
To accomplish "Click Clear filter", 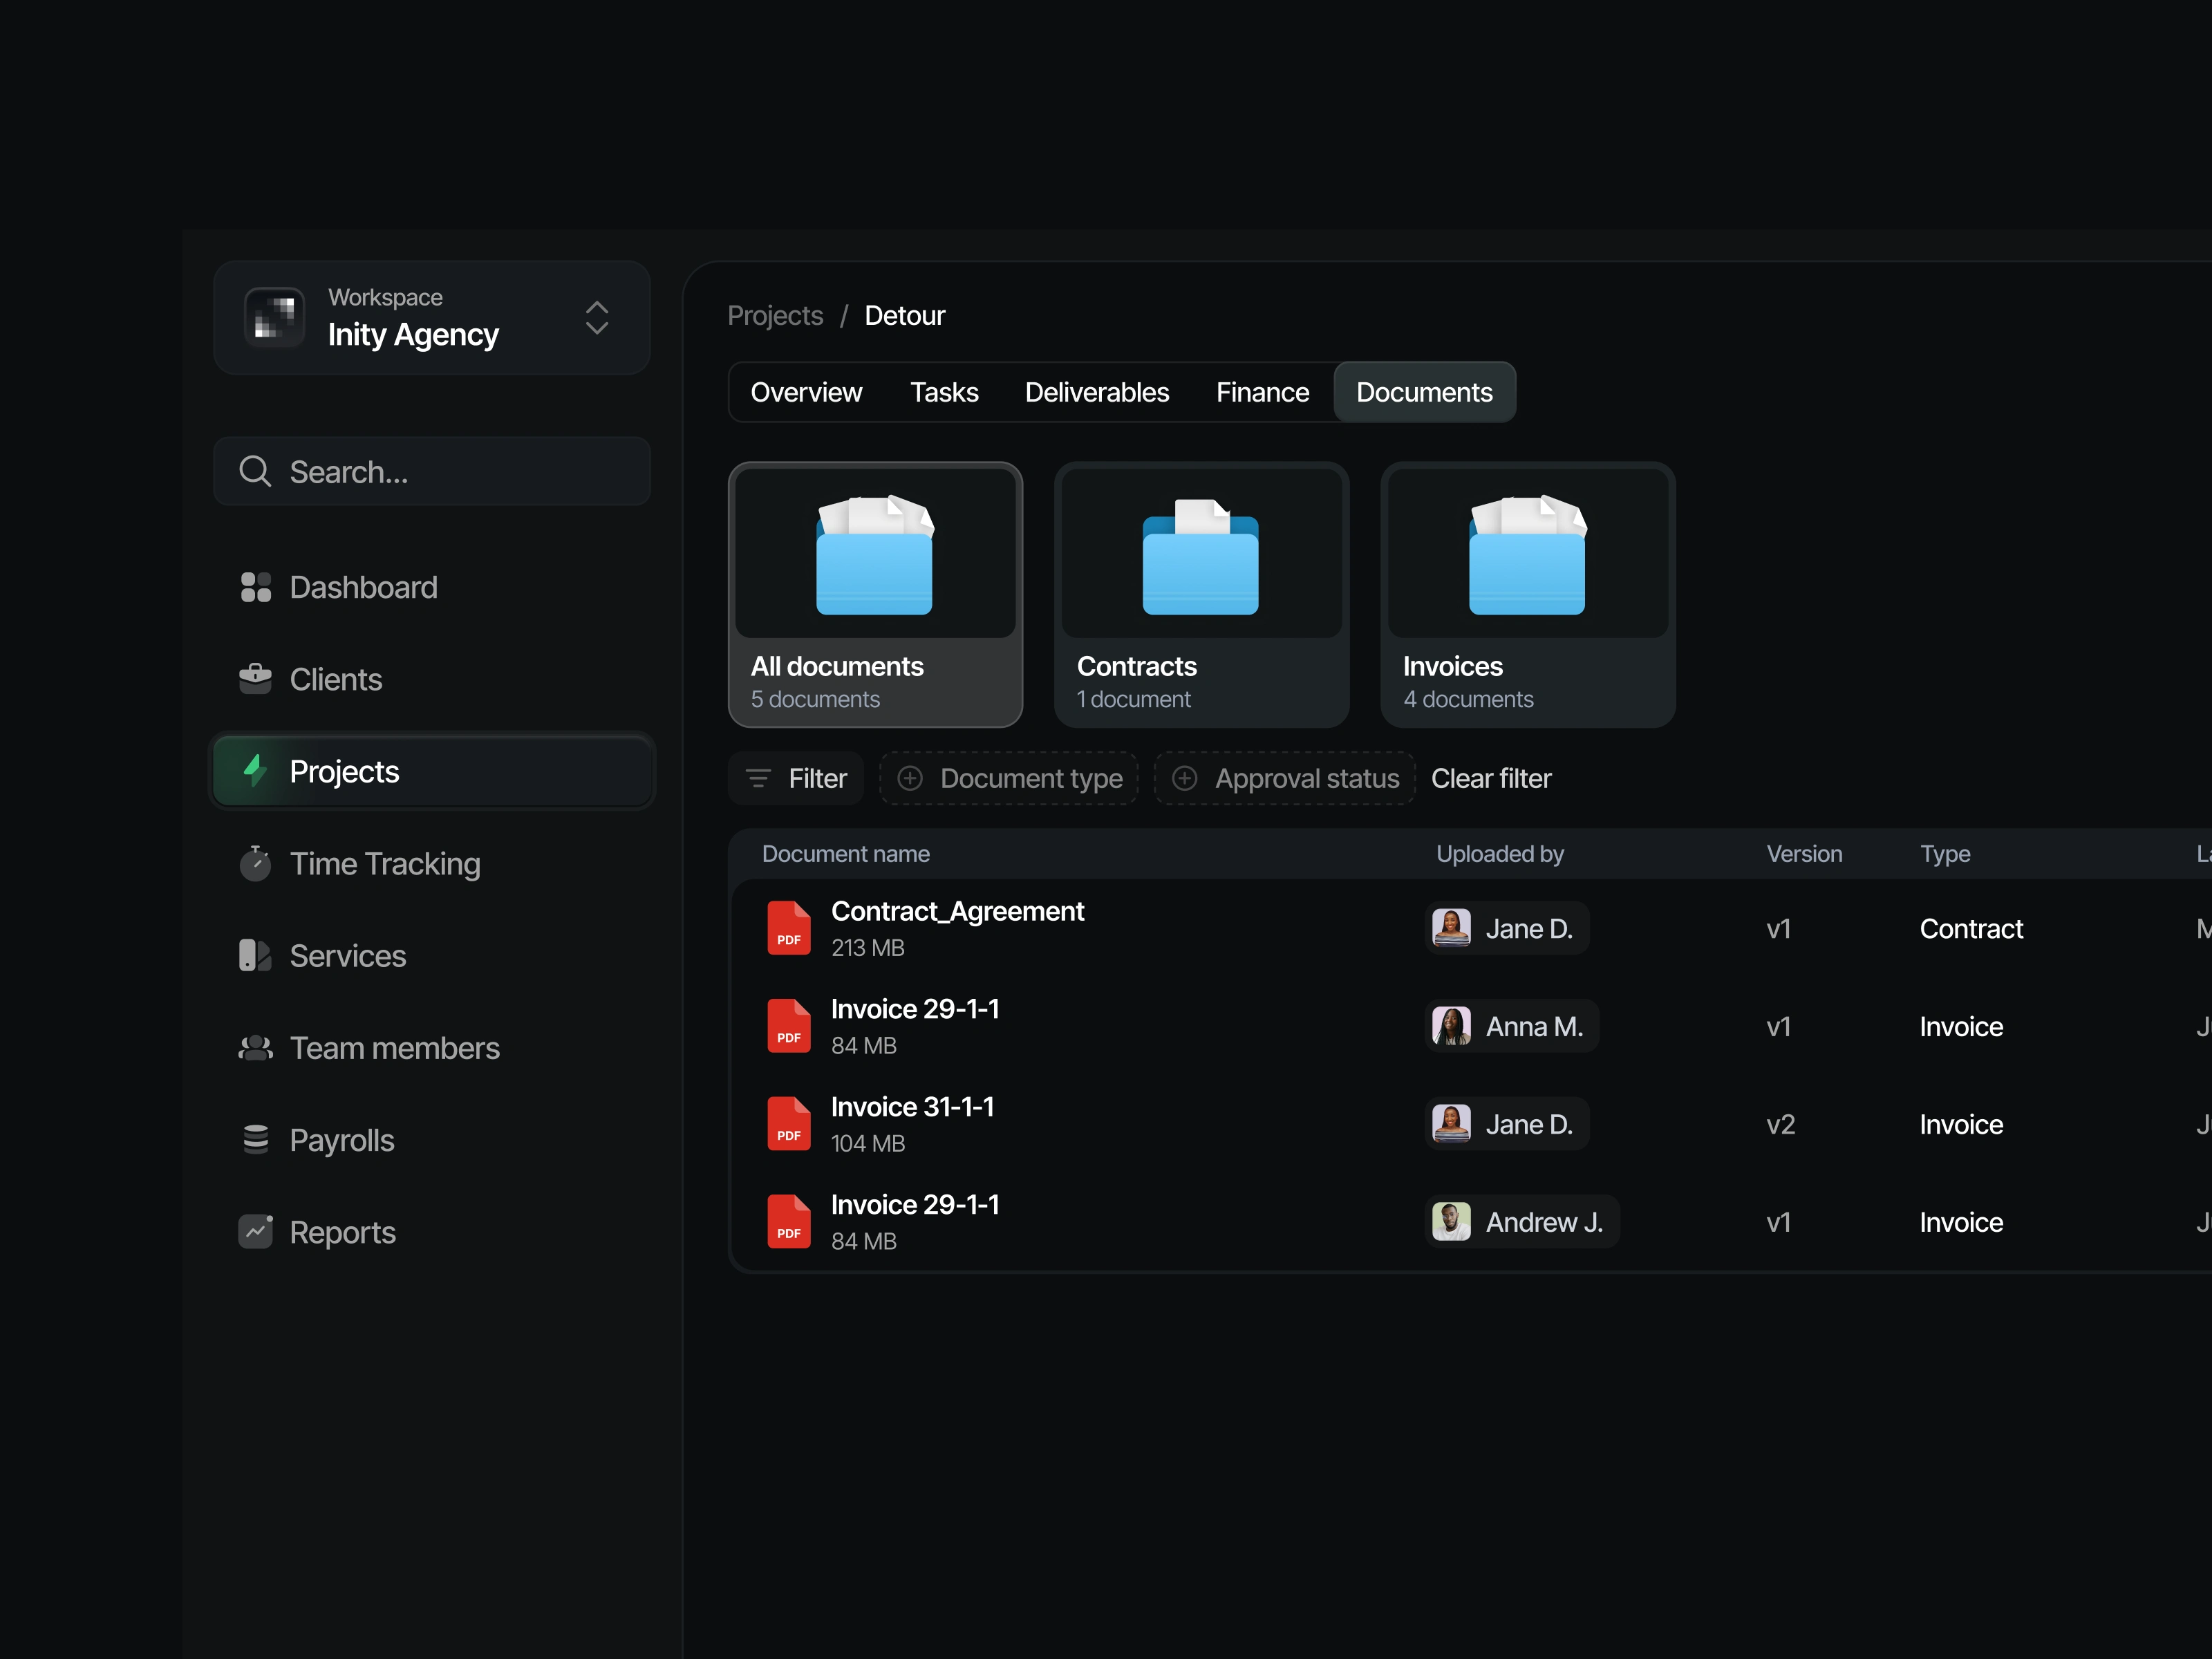I will pos(1491,778).
